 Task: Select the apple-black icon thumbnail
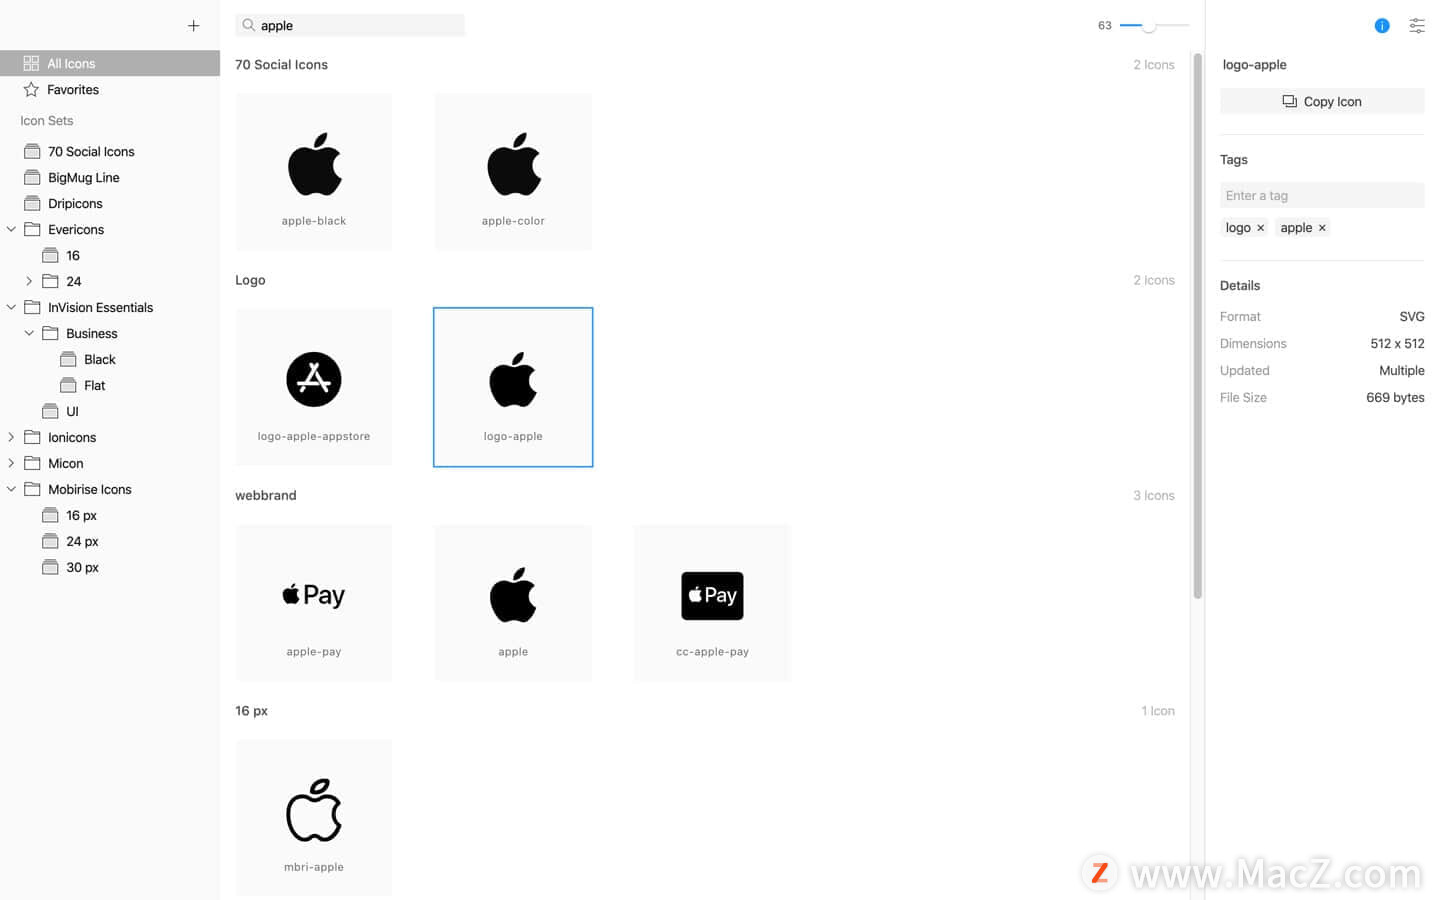tap(314, 171)
